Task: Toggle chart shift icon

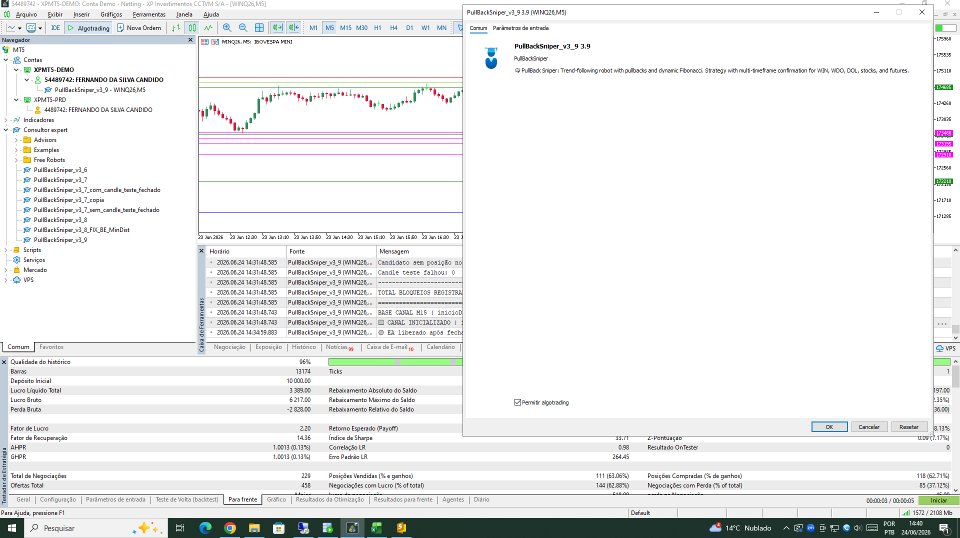Action: click(293, 28)
